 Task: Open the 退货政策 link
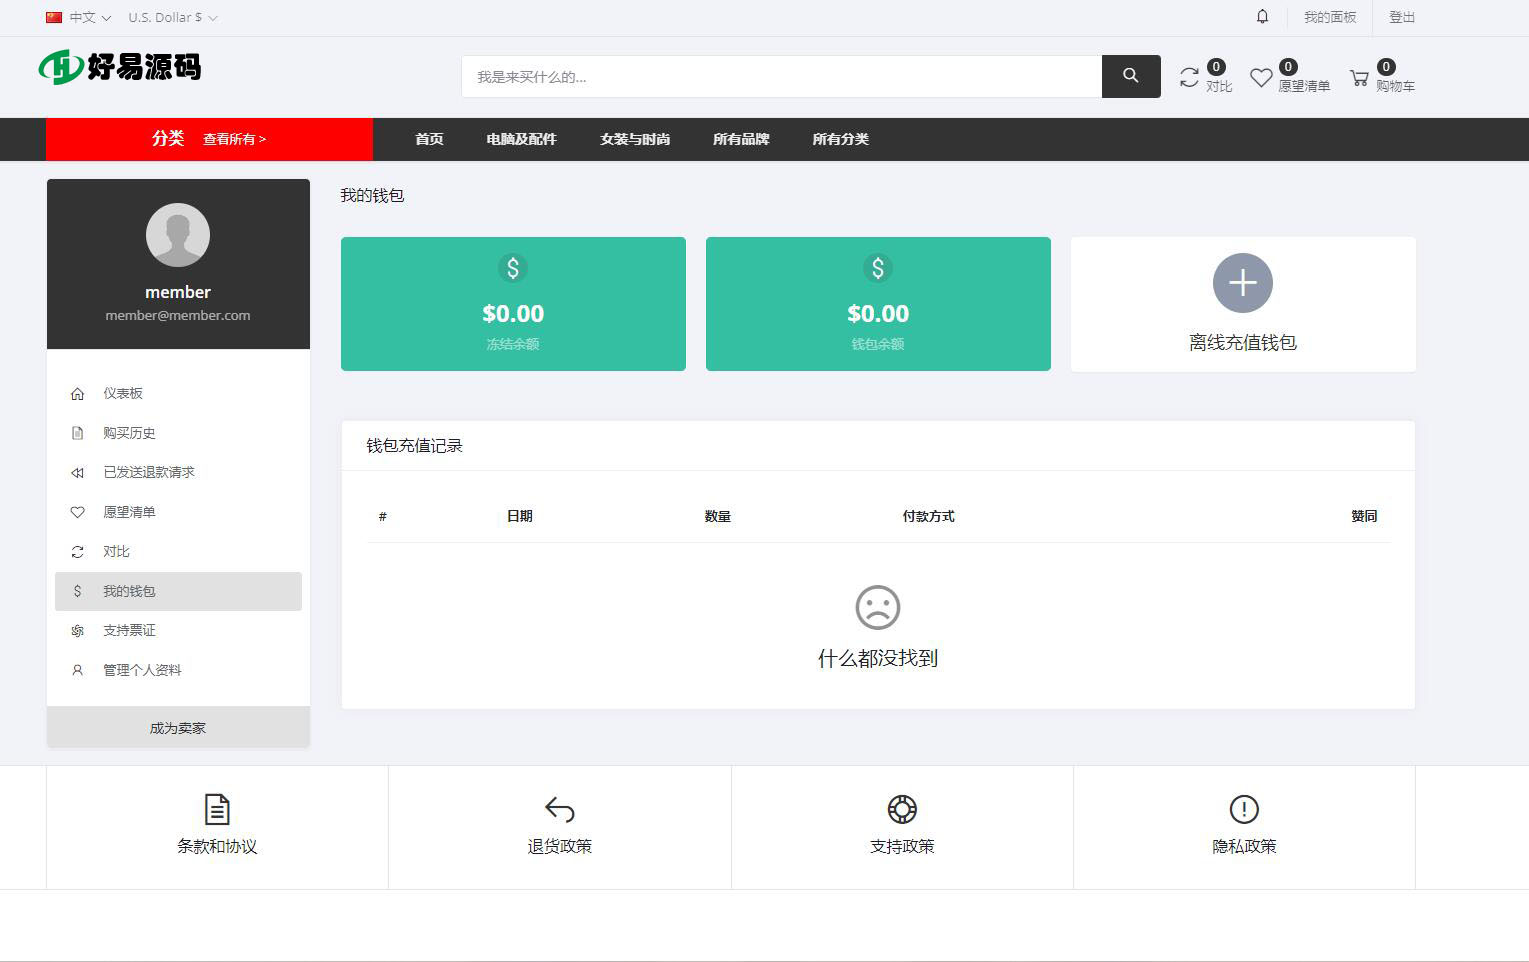pyautogui.click(x=560, y=846)
